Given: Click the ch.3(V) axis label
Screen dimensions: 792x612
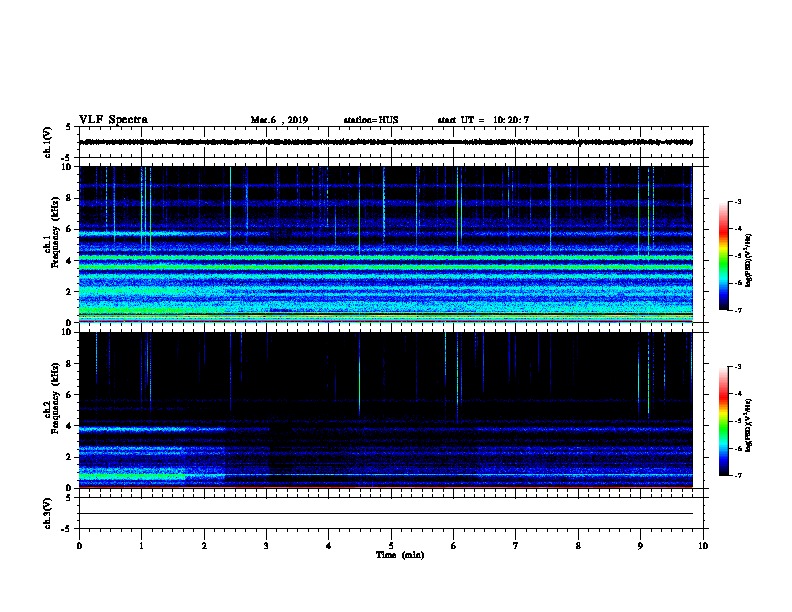Looking at the screenshot, I should [47, 513].
